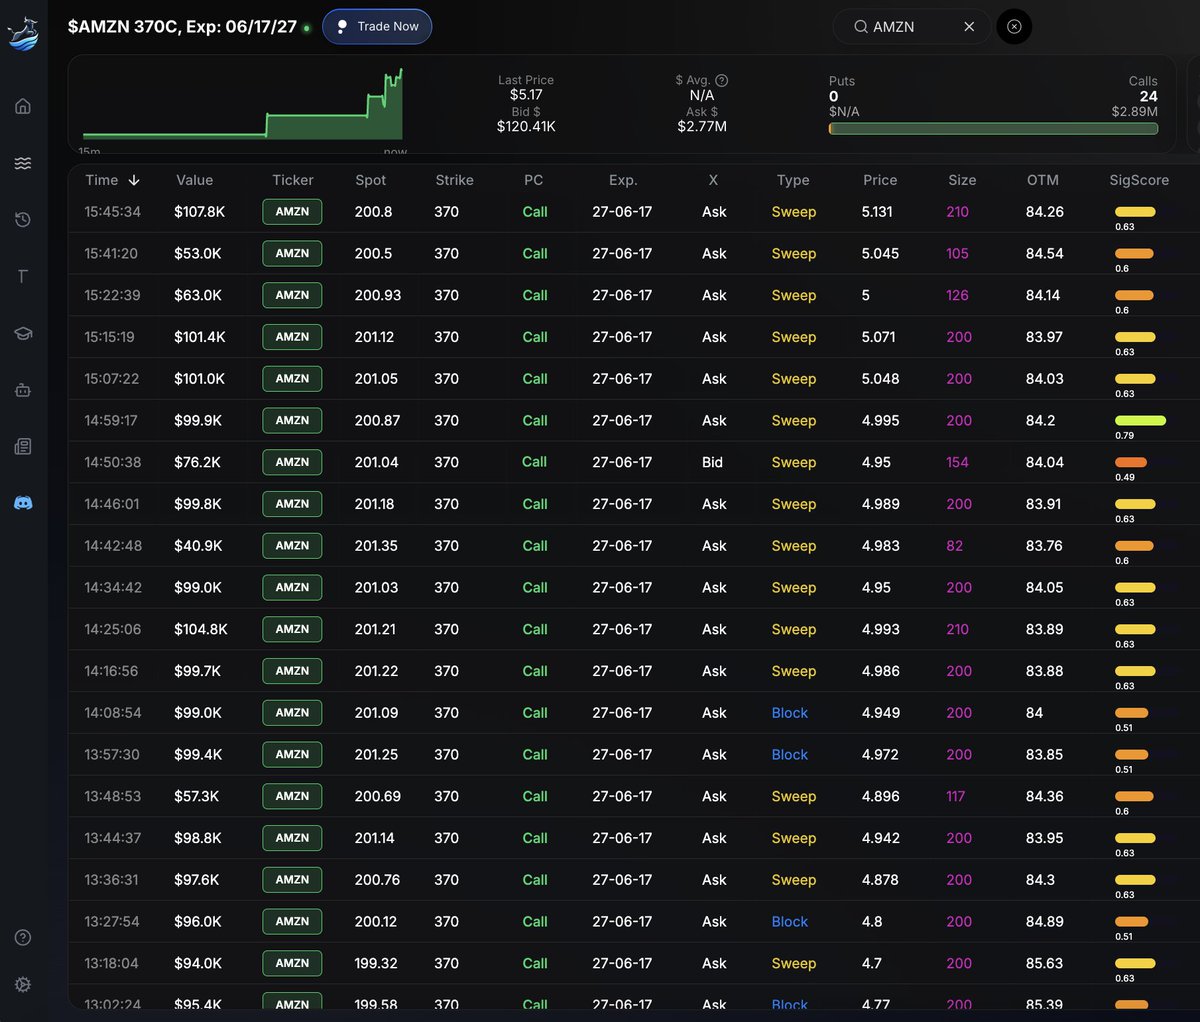
Task: Click the Last Price $5.17 value
Action: [x=526, y=95]
